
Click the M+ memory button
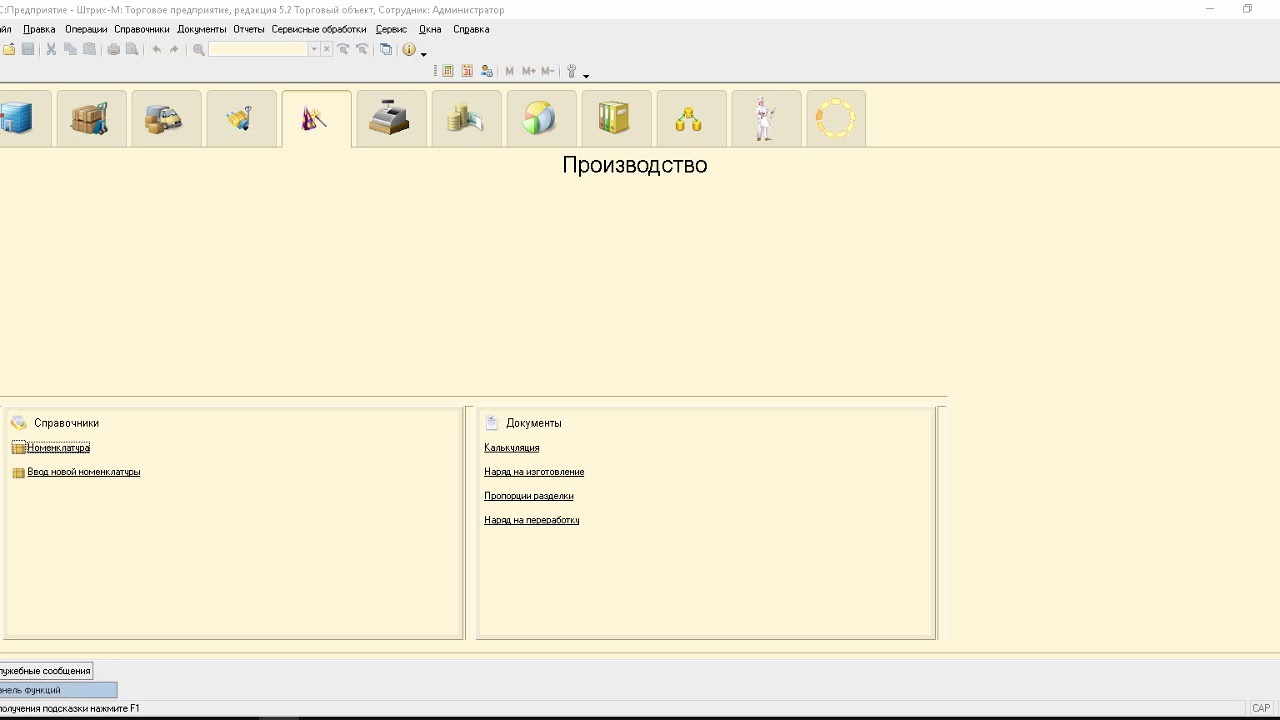[x=529, y=71]
